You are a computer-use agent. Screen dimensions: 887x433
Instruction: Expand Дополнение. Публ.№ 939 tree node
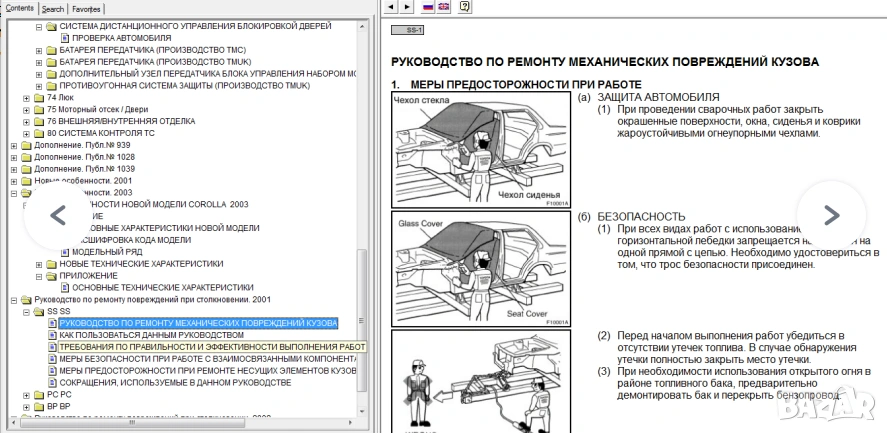point(13,145)
